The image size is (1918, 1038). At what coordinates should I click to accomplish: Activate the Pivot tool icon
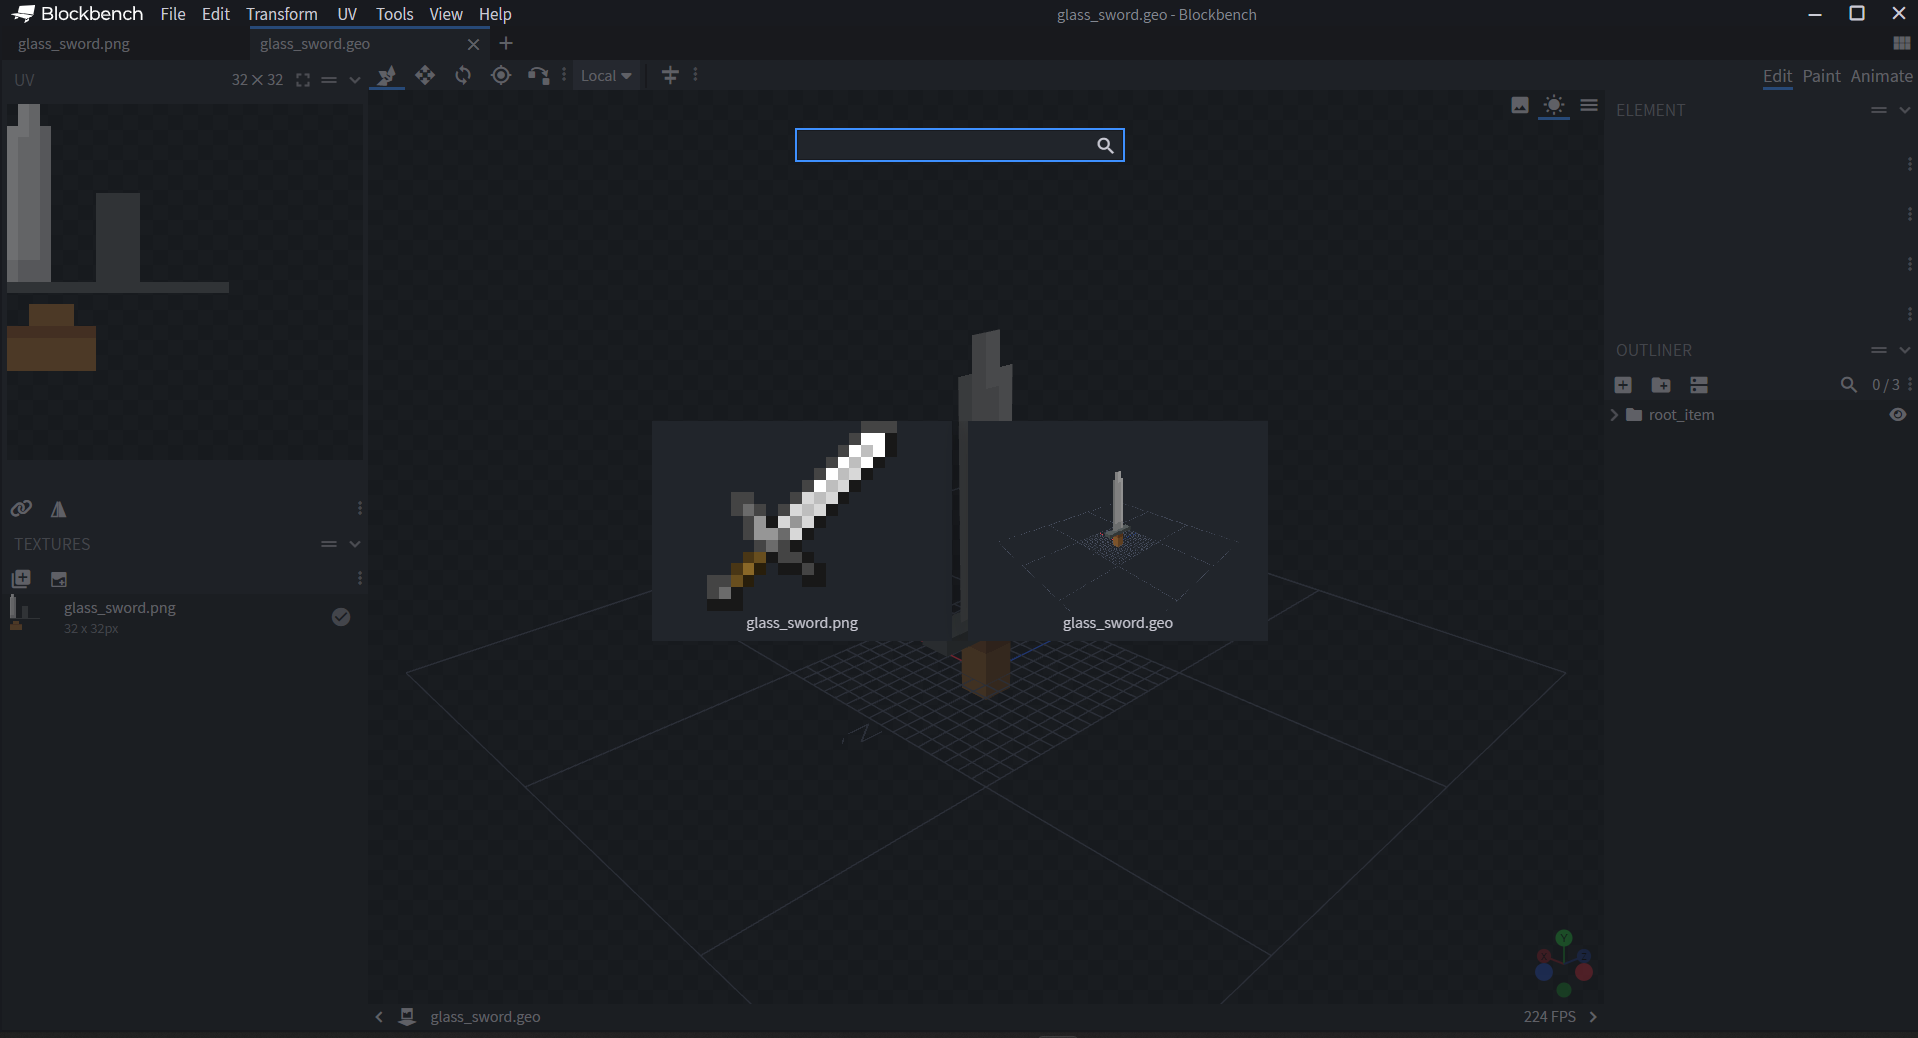(x=501, y=76)
